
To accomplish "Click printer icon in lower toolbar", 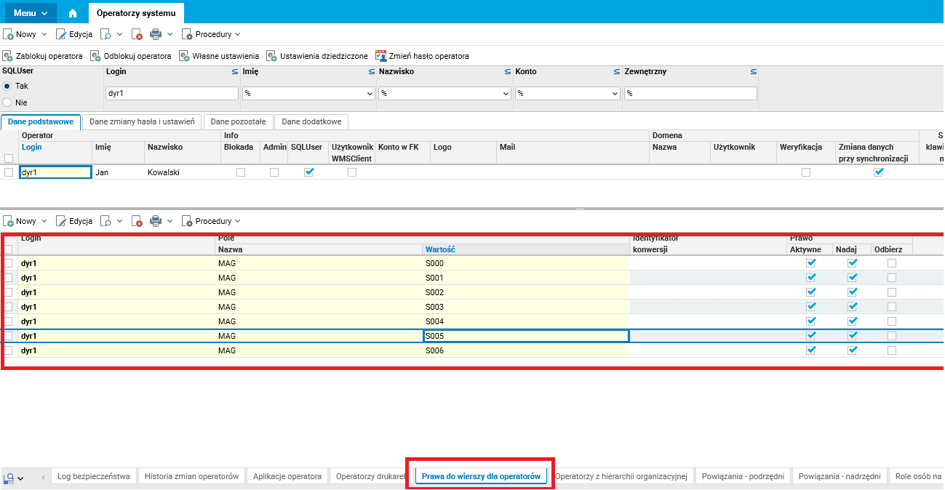I will pyautogui.click(x=155, y=221).
